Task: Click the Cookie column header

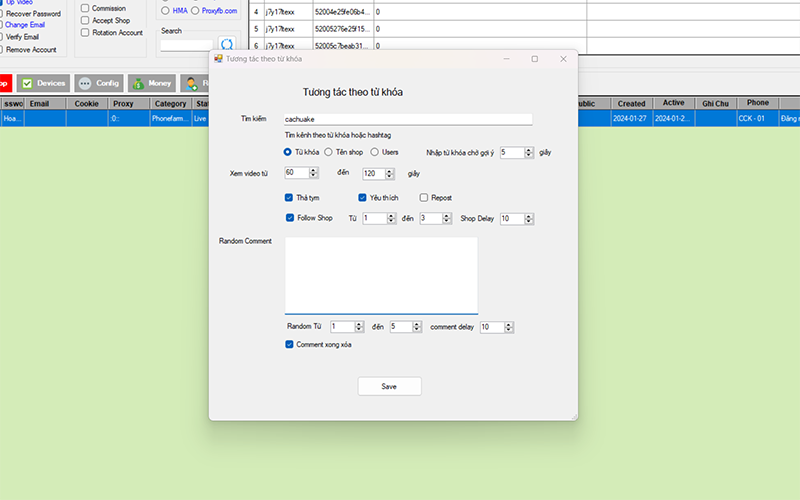Action: pos(87,104)
